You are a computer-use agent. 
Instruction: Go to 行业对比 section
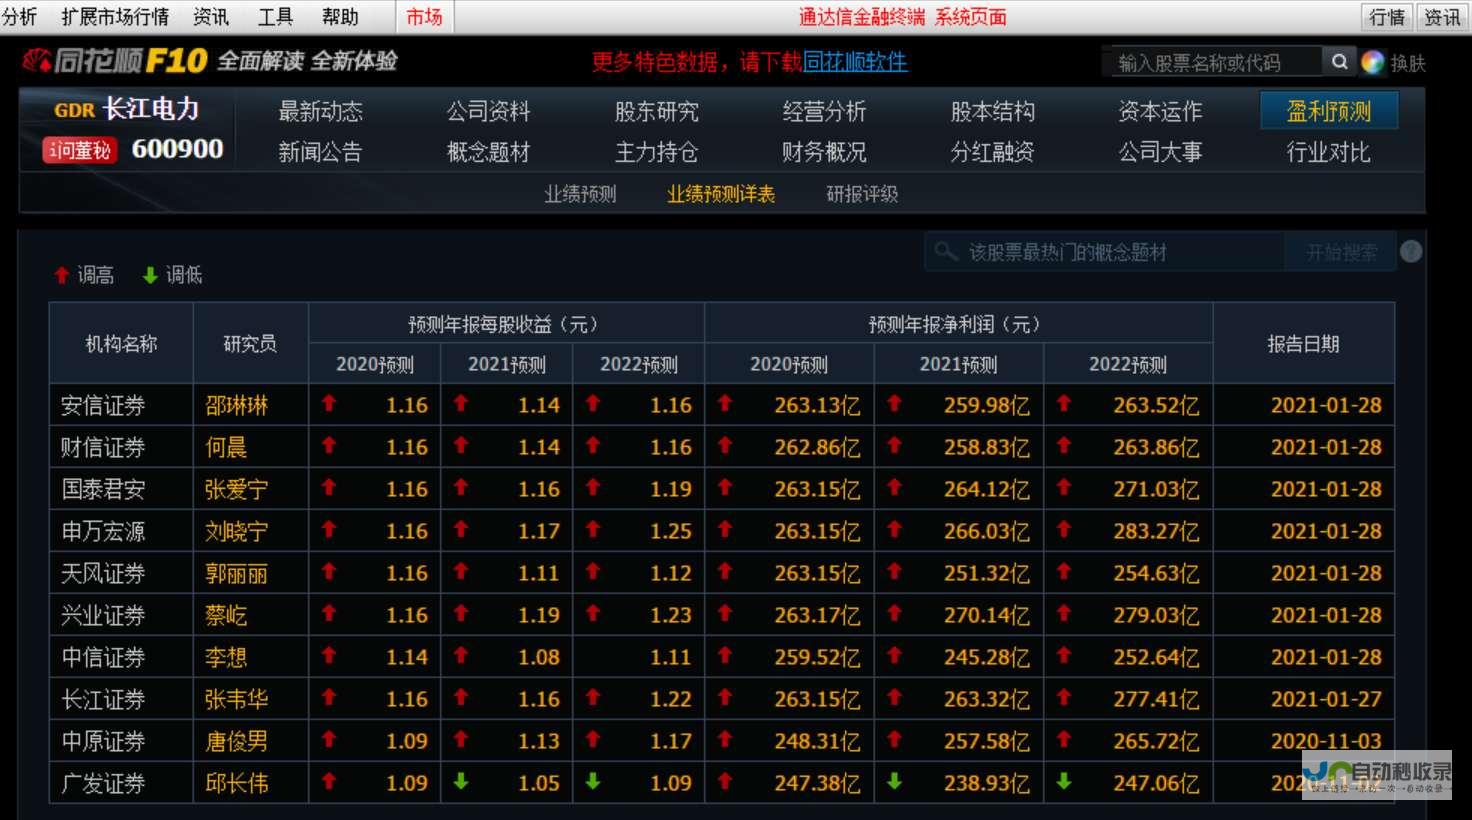point(1328,152)
